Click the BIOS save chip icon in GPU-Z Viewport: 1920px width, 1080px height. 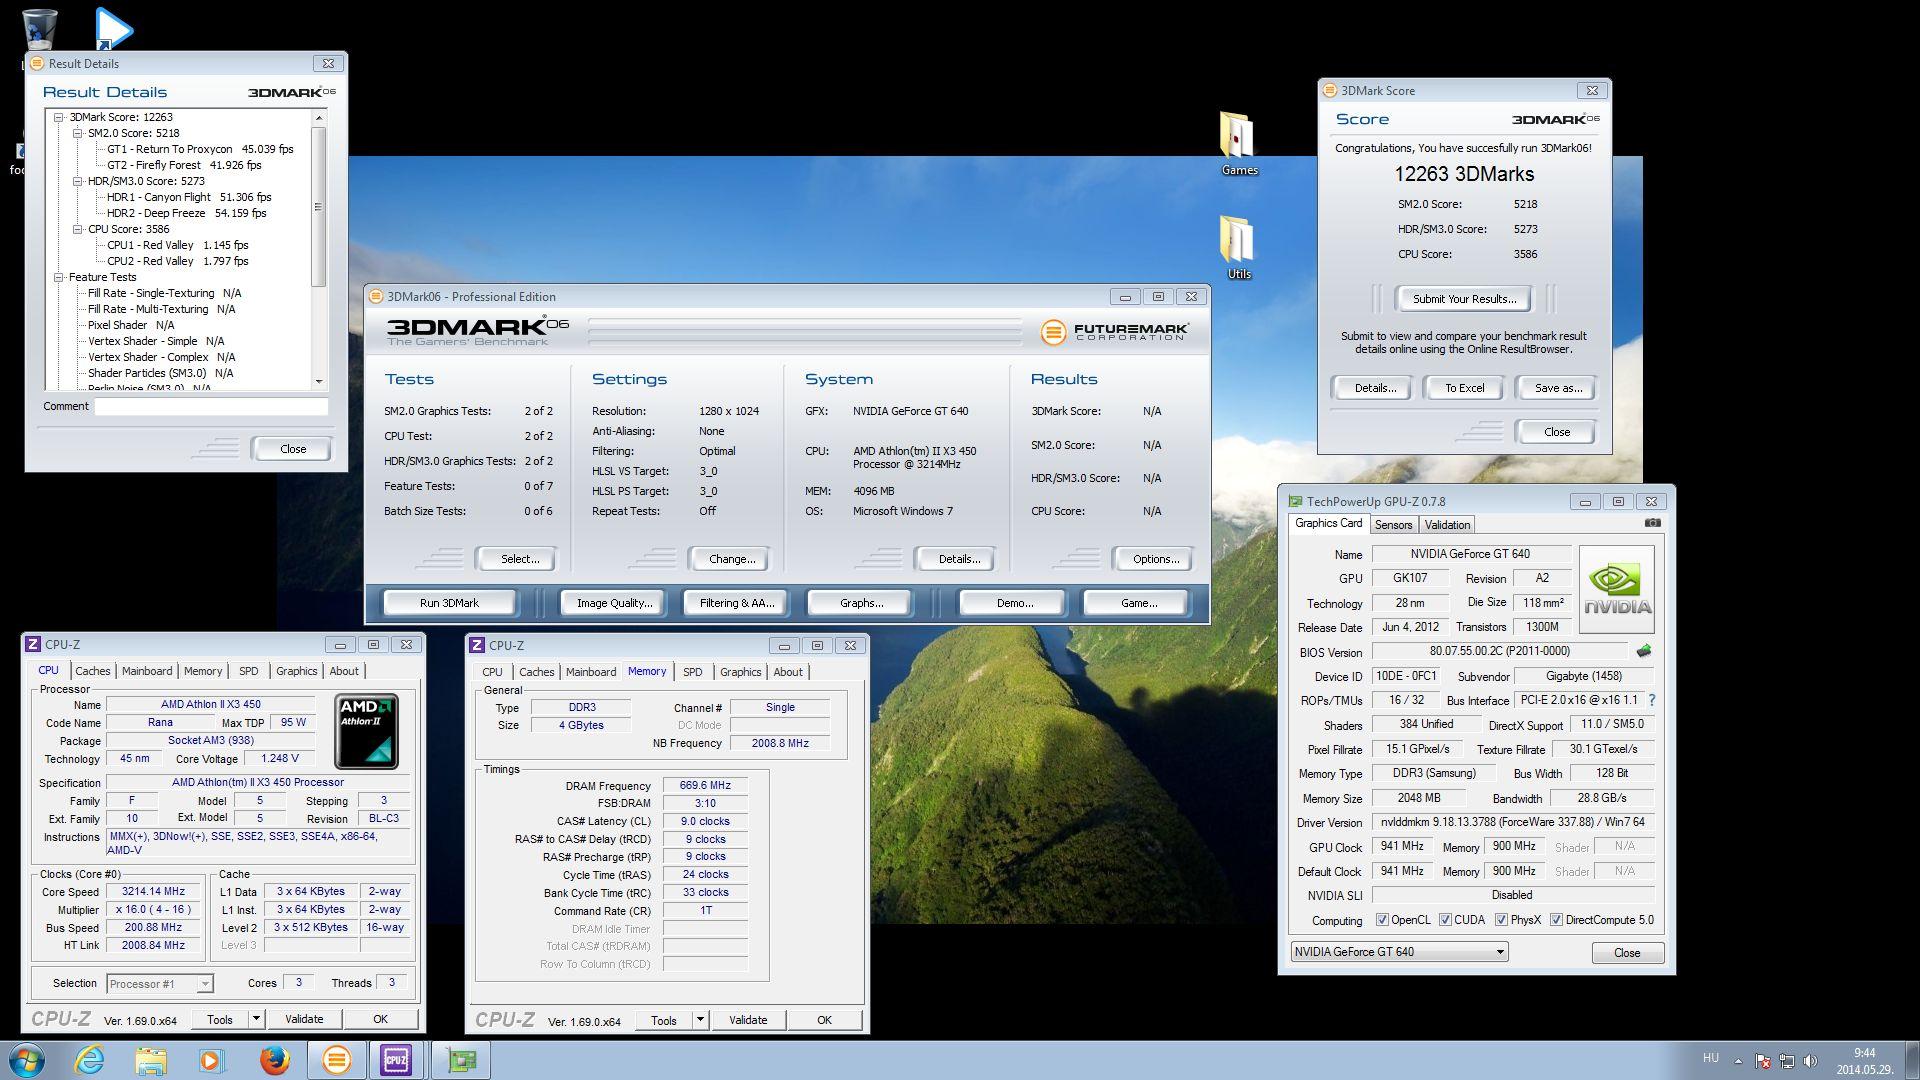(1643, 651)
